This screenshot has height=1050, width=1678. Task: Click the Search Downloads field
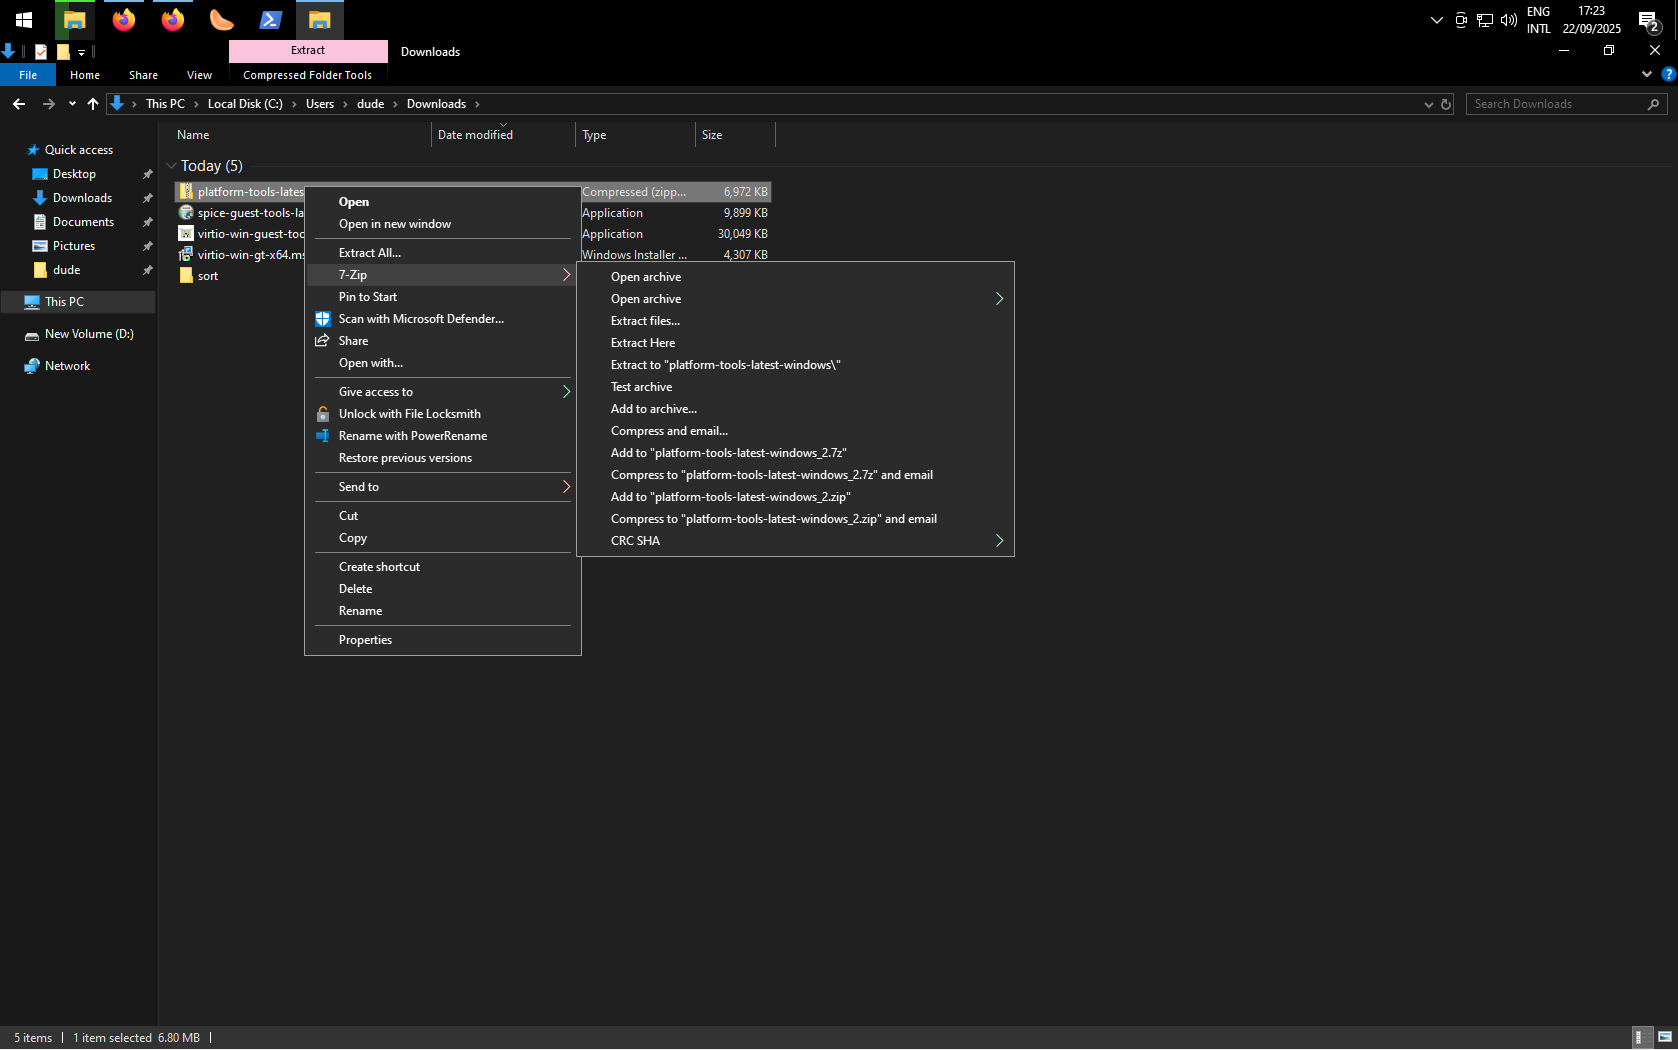click(x=1555, y=104)
